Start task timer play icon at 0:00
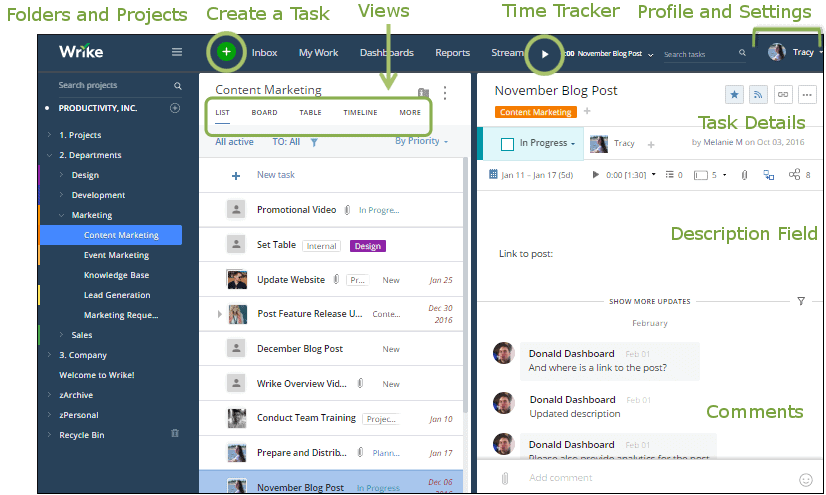 tap(596, 174)
